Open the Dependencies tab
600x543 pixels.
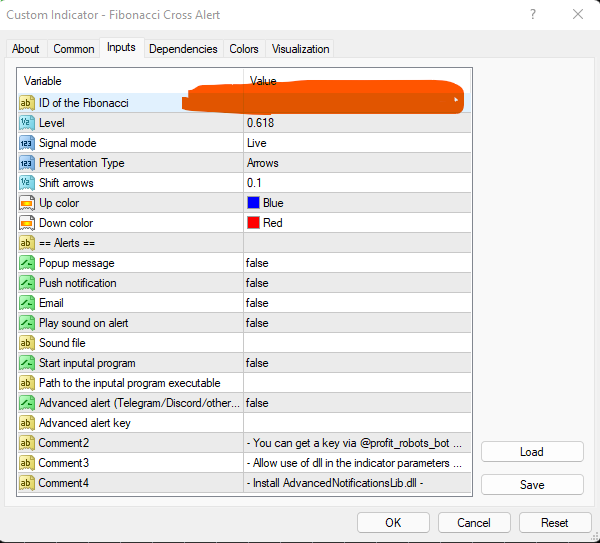(183, 49)
